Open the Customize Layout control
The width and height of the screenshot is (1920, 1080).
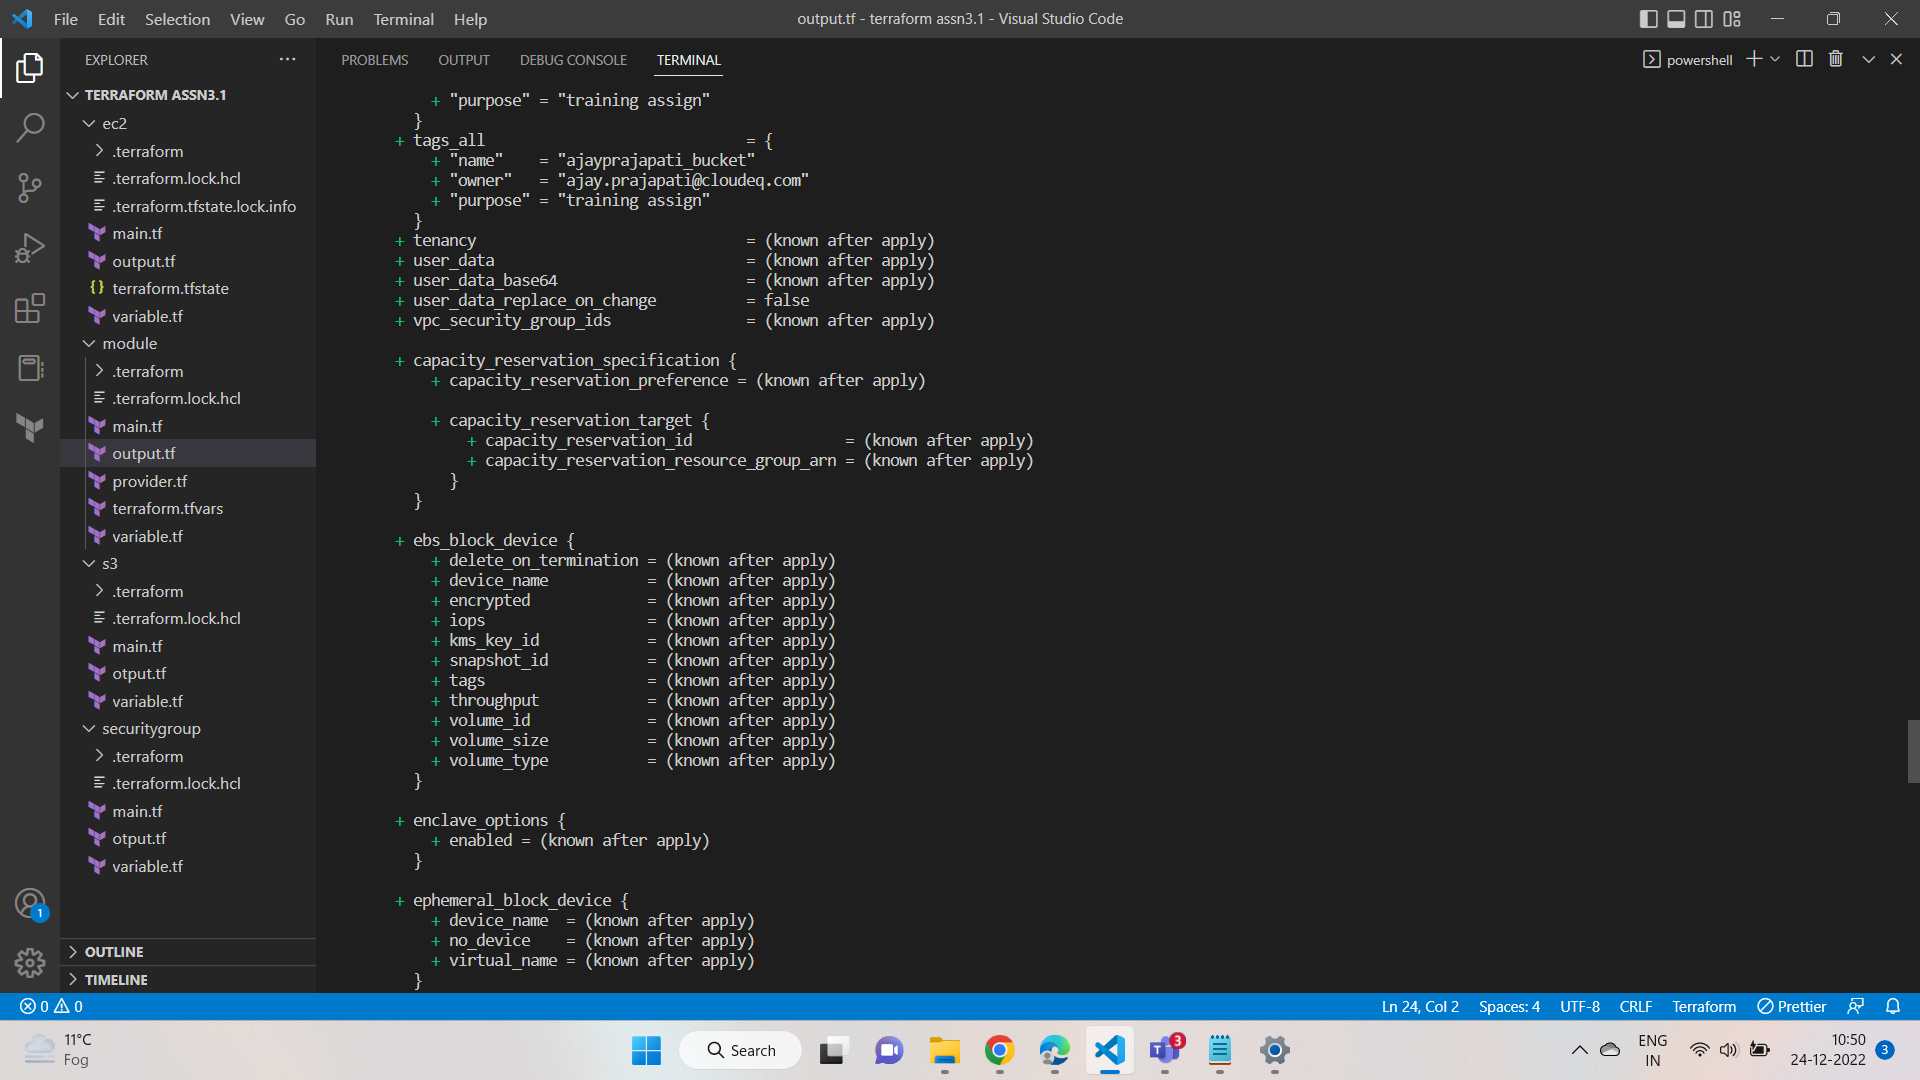point(1732,19)
